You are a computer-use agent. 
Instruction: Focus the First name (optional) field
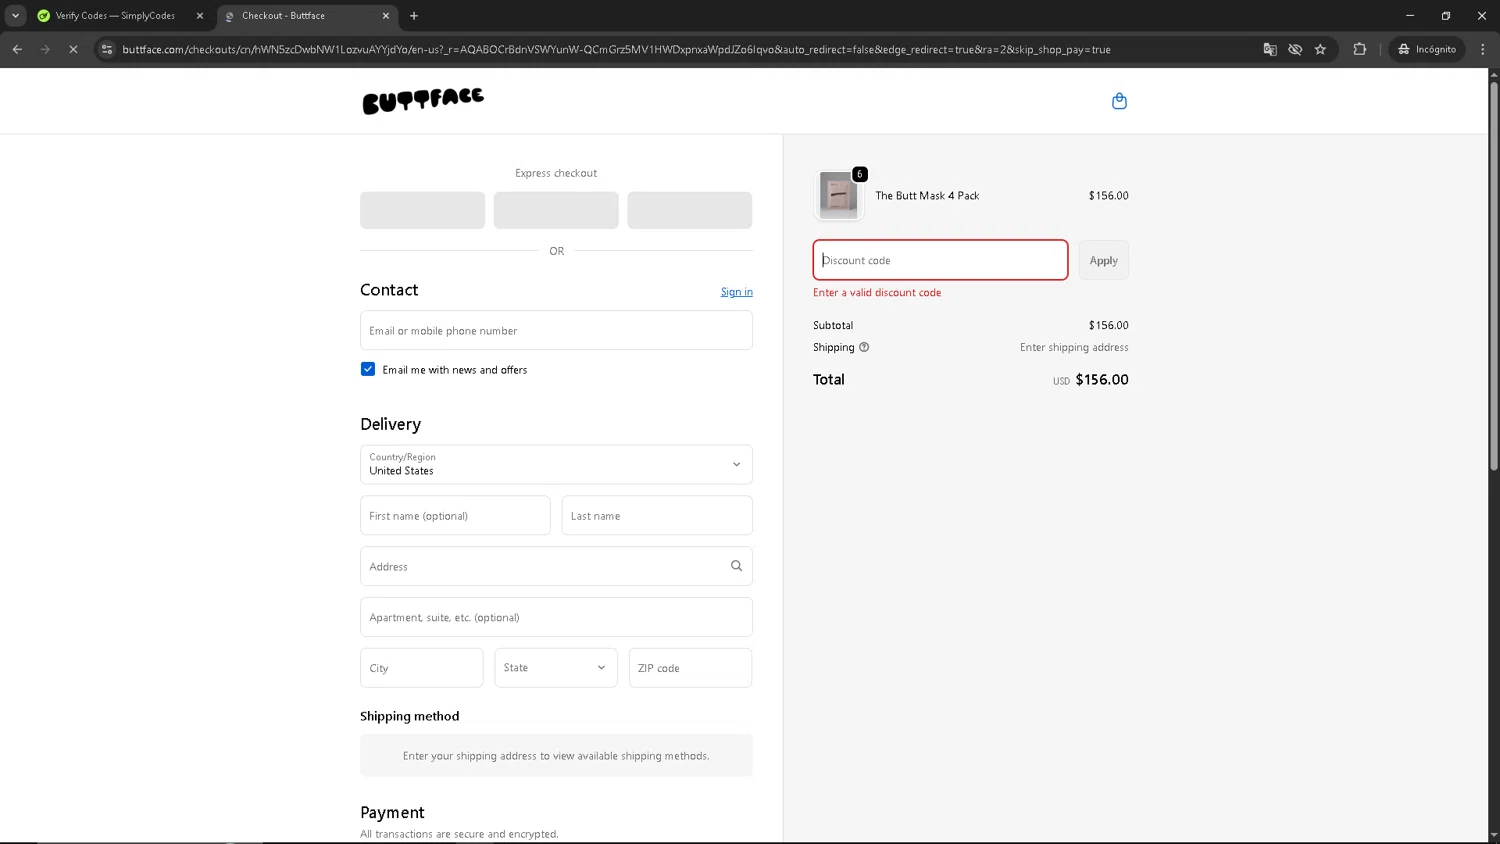[455, 515]
